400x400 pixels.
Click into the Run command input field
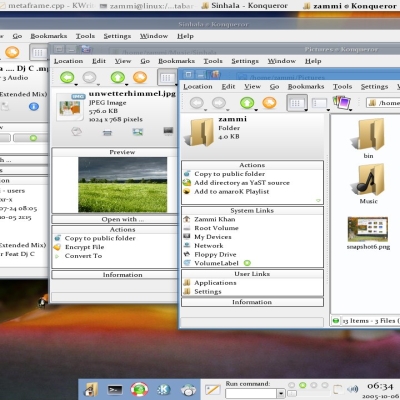pos(251,394)
